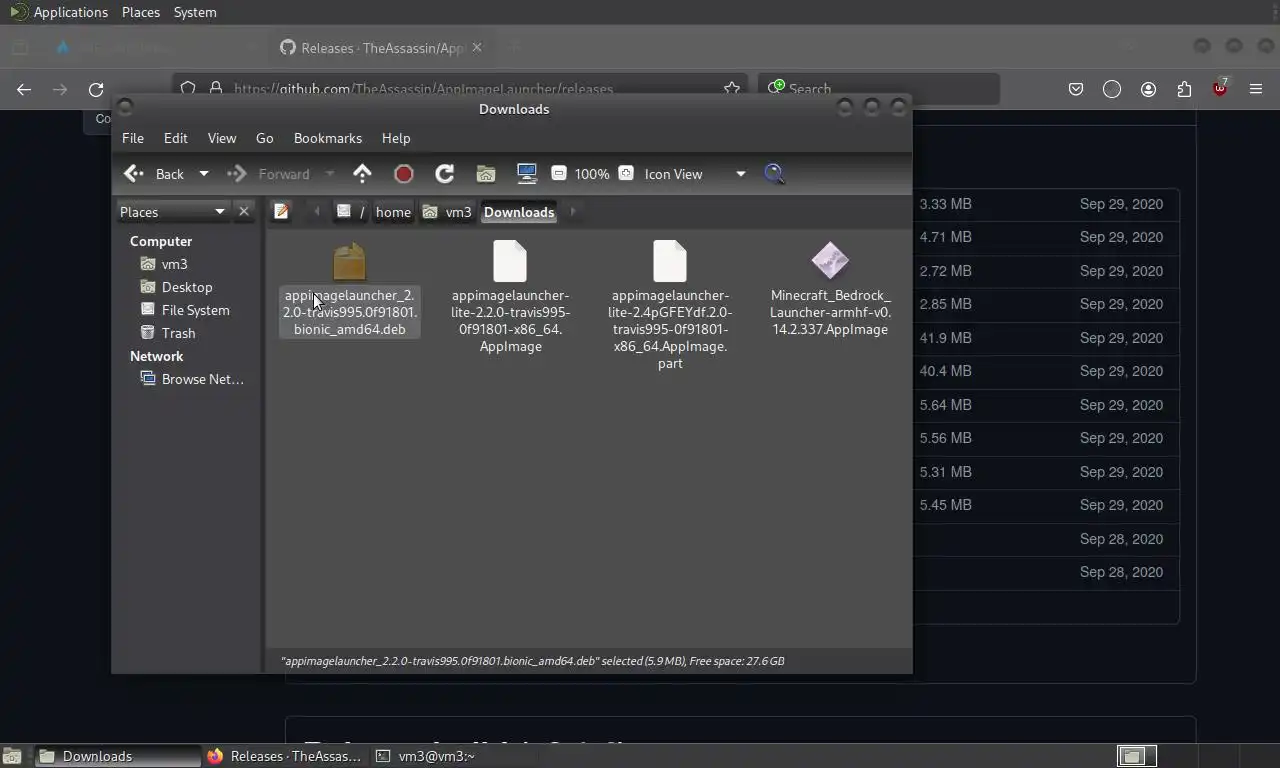Click Firefox back arrow
Viewport: 1280px width, 768px height.
pyautogui.click(x=24, y=89)
